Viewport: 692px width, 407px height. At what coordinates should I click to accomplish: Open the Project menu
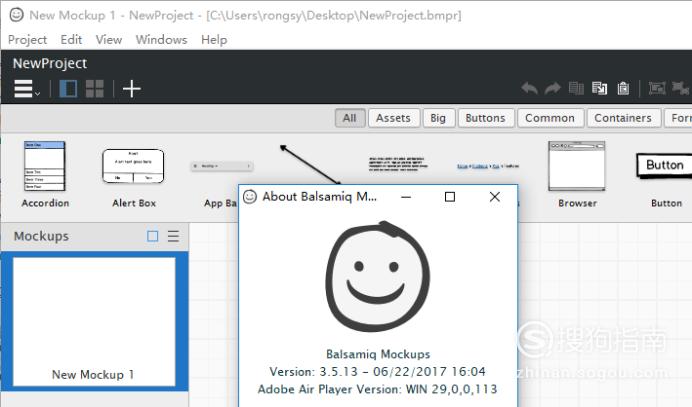tap(27, 40)
